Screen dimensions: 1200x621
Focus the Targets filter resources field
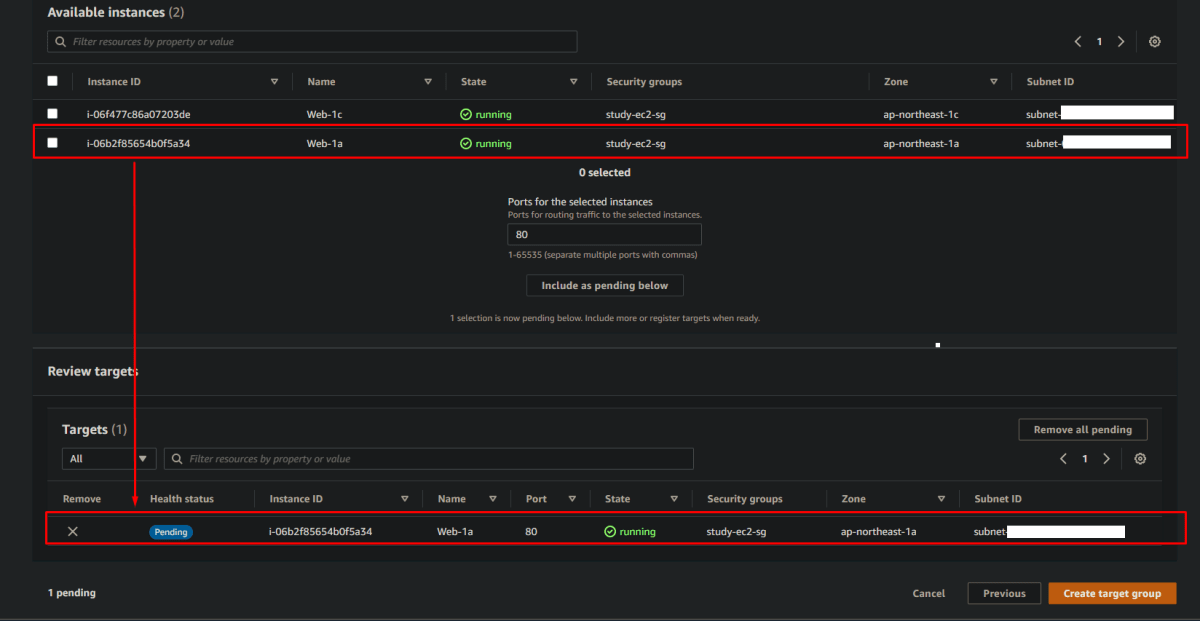click(429, 459)
